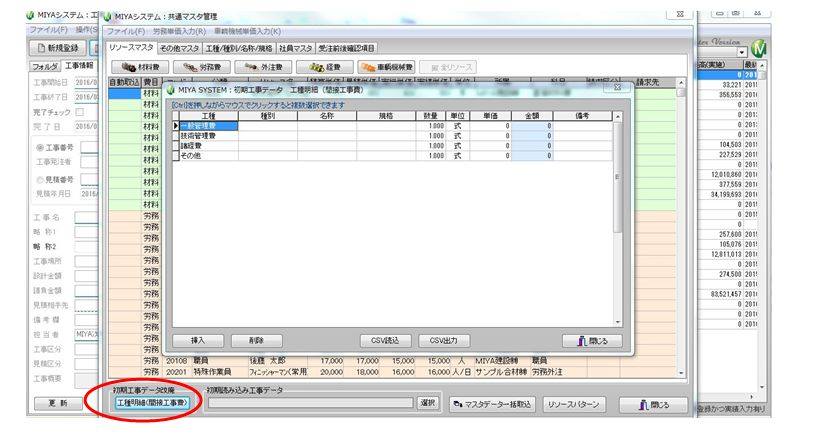The image size is (828, 436).
Task: Open the 工種/種別/名称/規格 tab
Action: tap(239, 48)
